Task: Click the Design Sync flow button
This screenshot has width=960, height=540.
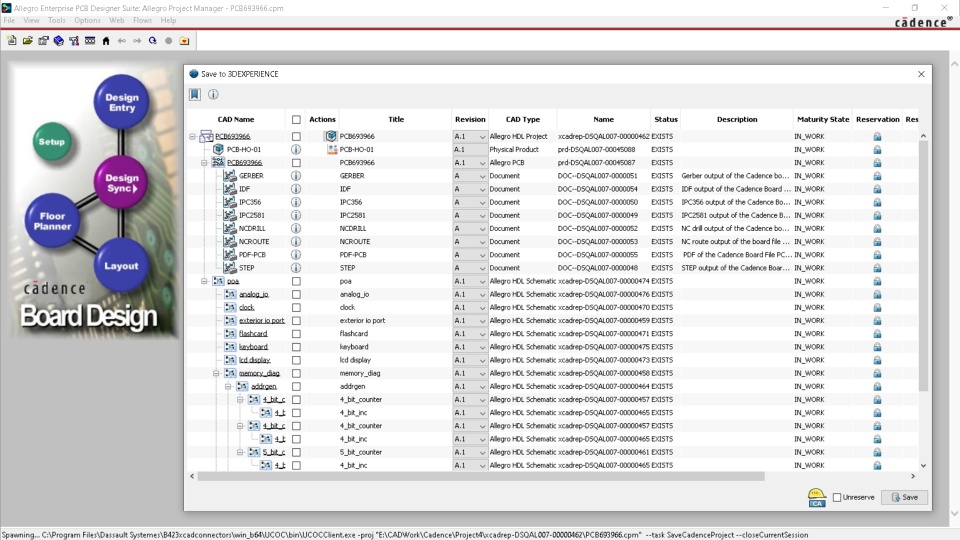Action: (122, 182)
